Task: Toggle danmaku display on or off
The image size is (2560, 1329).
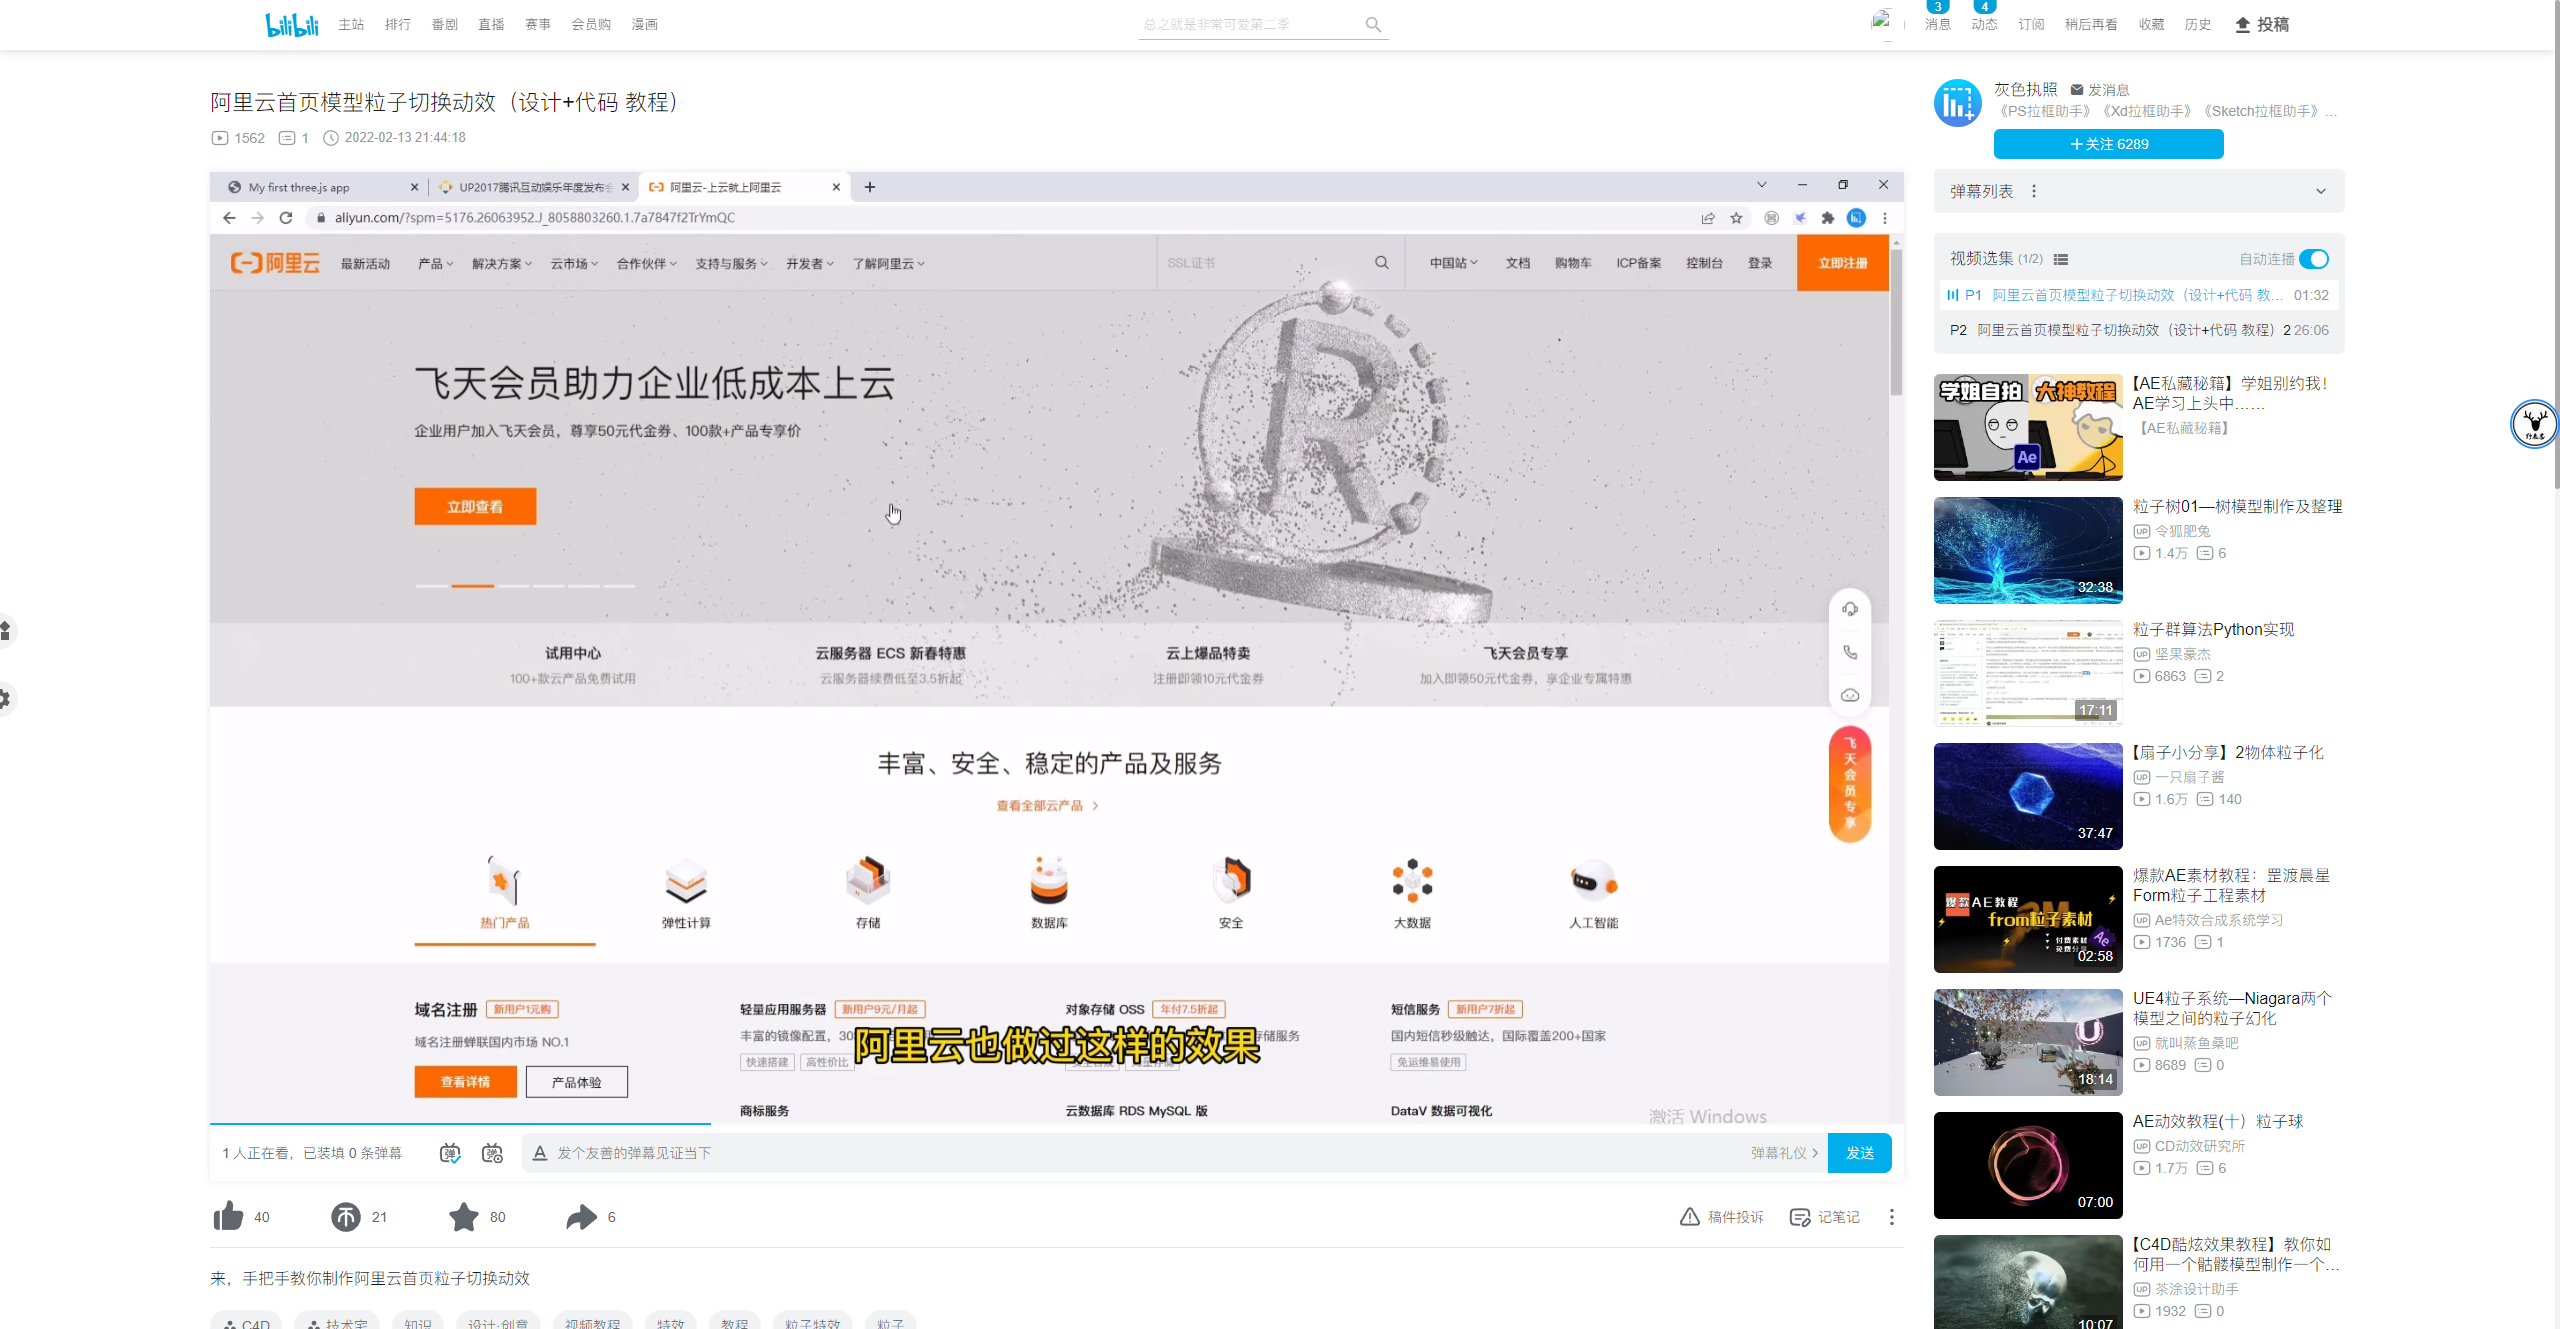Action: click(450, 1153)
